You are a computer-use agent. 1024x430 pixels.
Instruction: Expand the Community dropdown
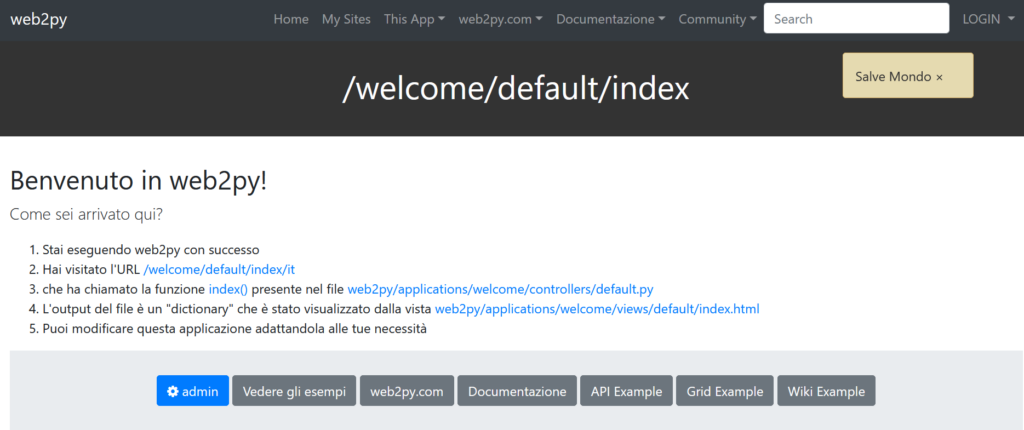coord(718,19)
